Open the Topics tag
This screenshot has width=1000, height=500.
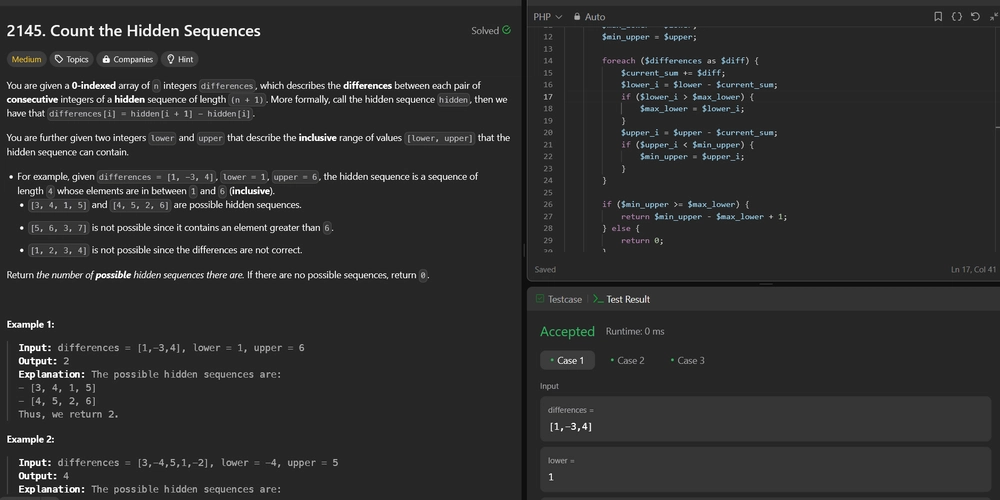[x=71, y=59]
